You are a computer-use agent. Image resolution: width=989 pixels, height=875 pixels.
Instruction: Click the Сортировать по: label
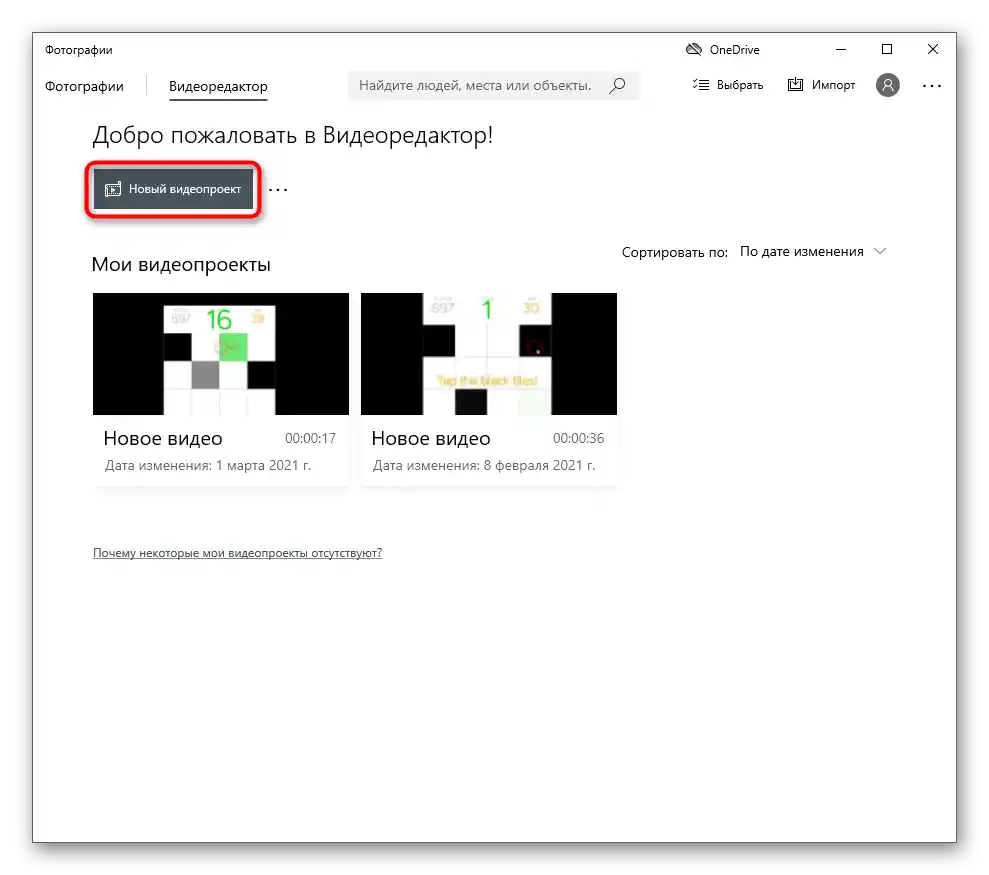tap(675, 252)
